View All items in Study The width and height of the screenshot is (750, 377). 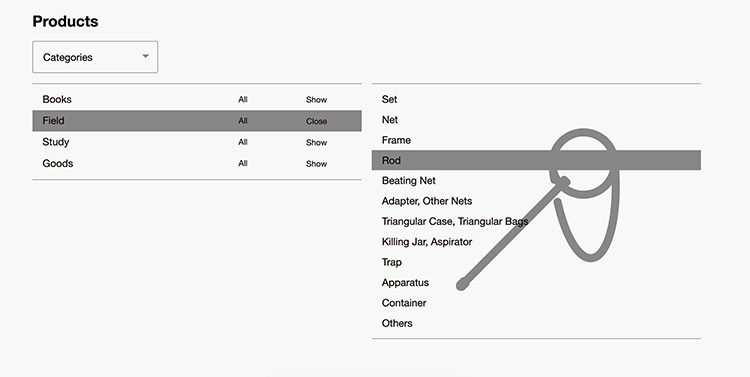(243, 142)
